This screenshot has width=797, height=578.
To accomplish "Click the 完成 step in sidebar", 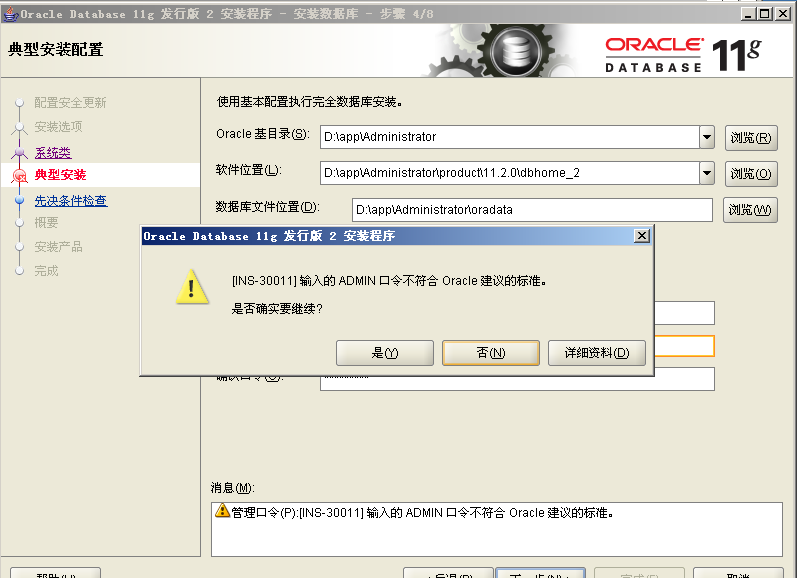I will 46,271.
